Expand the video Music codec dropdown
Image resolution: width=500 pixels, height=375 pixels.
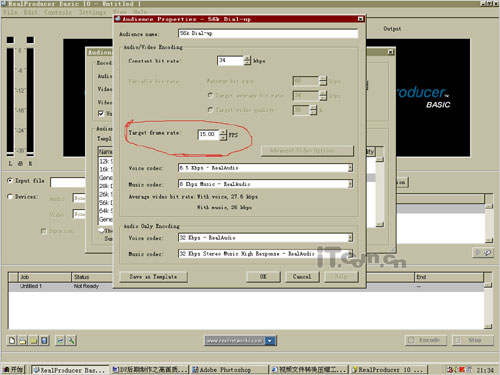tap(350, 184)
